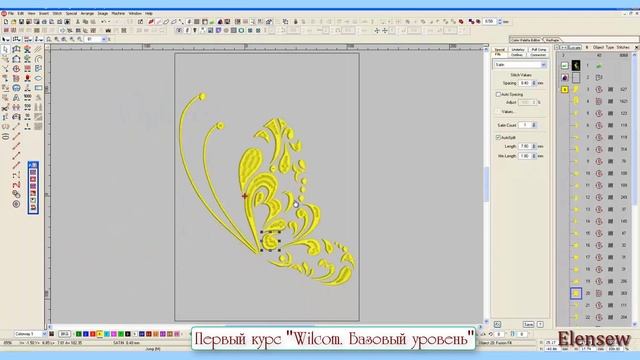Enable the Auto Spacing checkbox
This screenshot has height=360, width=640.
pyautogui.click(x=498, y=94)
